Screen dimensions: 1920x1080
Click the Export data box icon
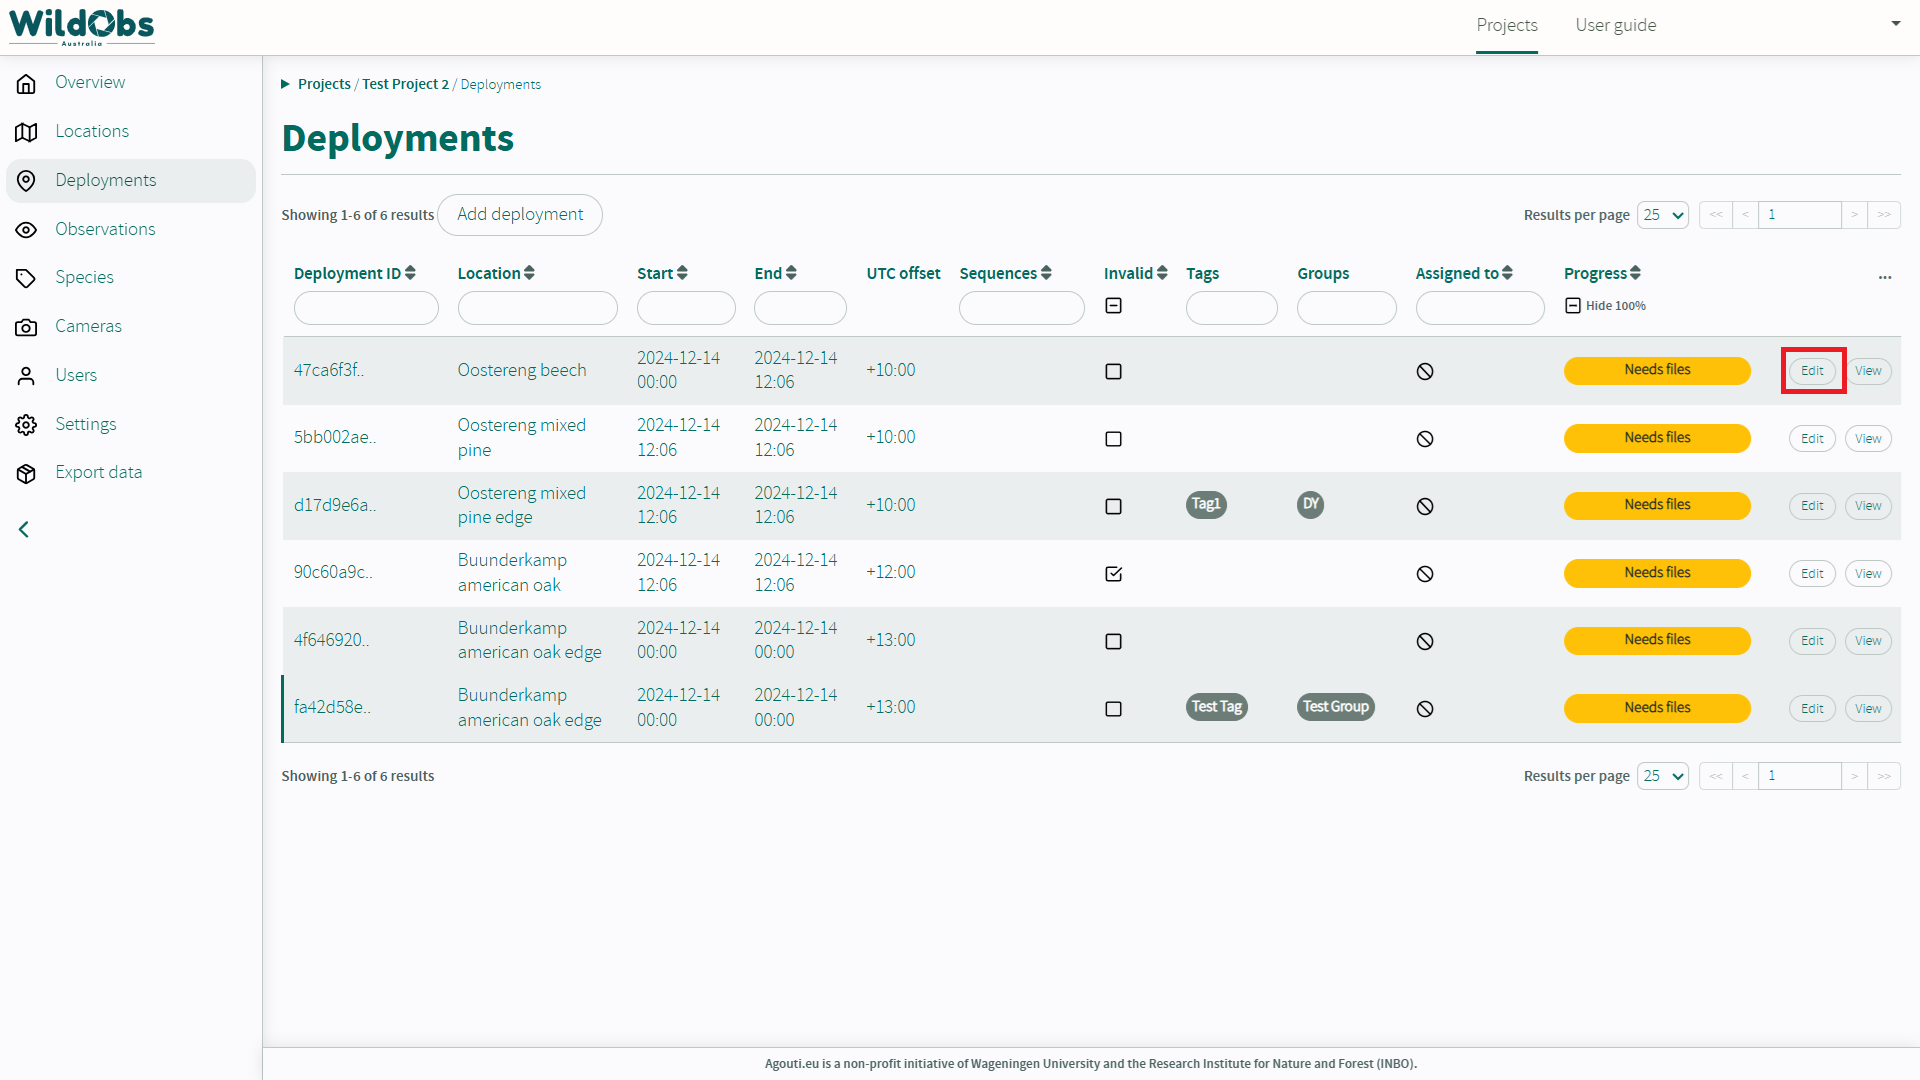coord(27,473)
